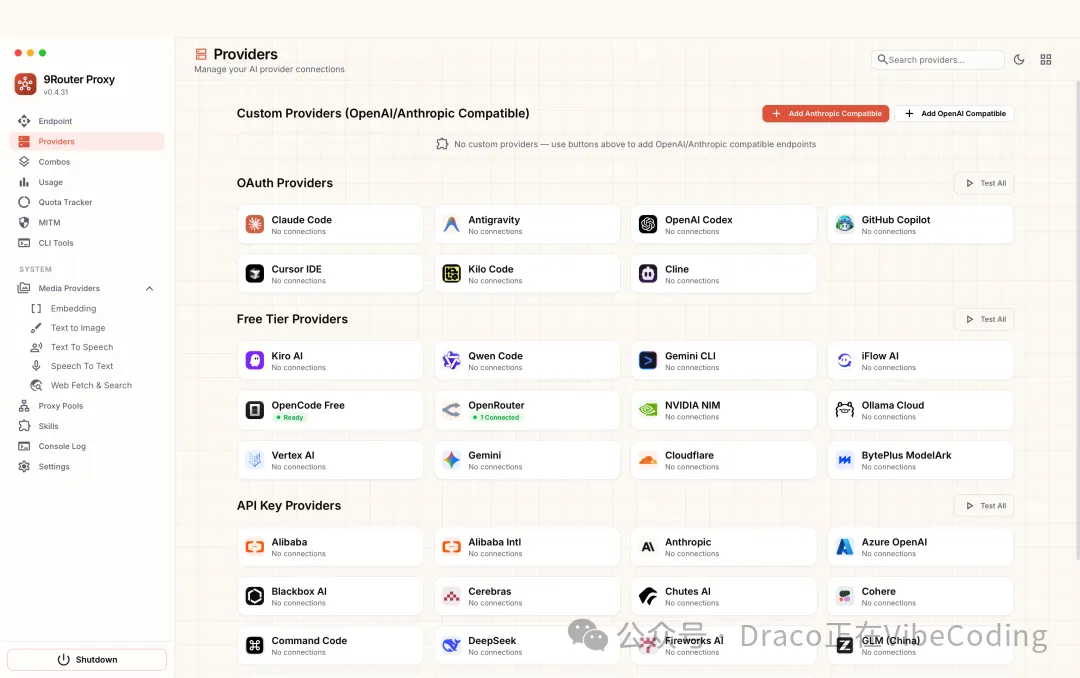Click Test All for OAuth Providers
Image resolution: width=1080 pixels, height=678 pixels.
click(x=984, y=183)
